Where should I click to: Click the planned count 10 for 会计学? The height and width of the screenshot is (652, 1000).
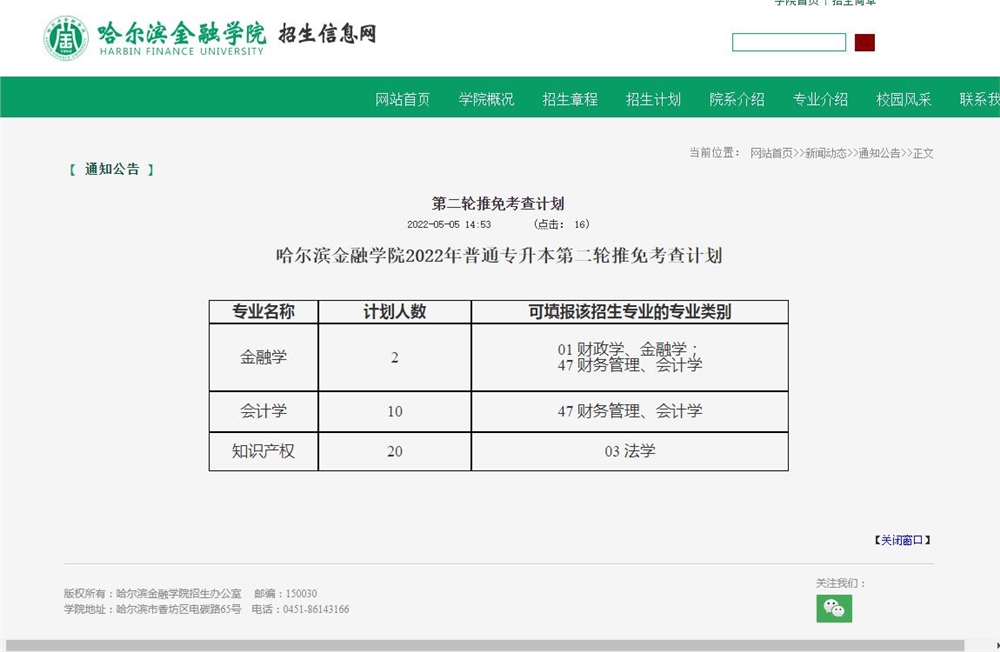pos(395,411)
